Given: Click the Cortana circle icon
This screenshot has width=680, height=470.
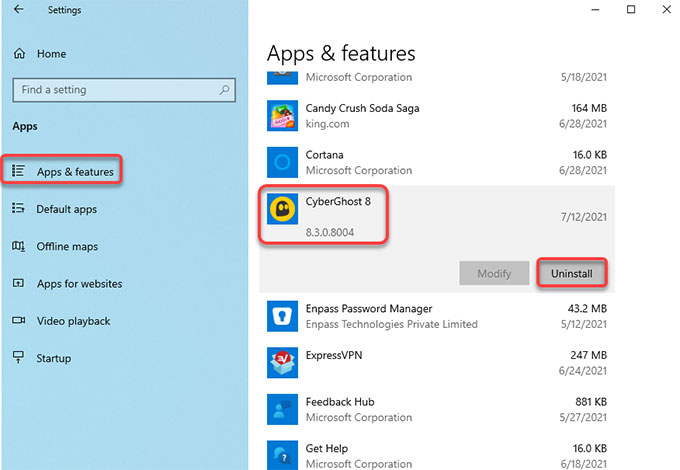Looking at the screenshot, I should pos(282,162).
